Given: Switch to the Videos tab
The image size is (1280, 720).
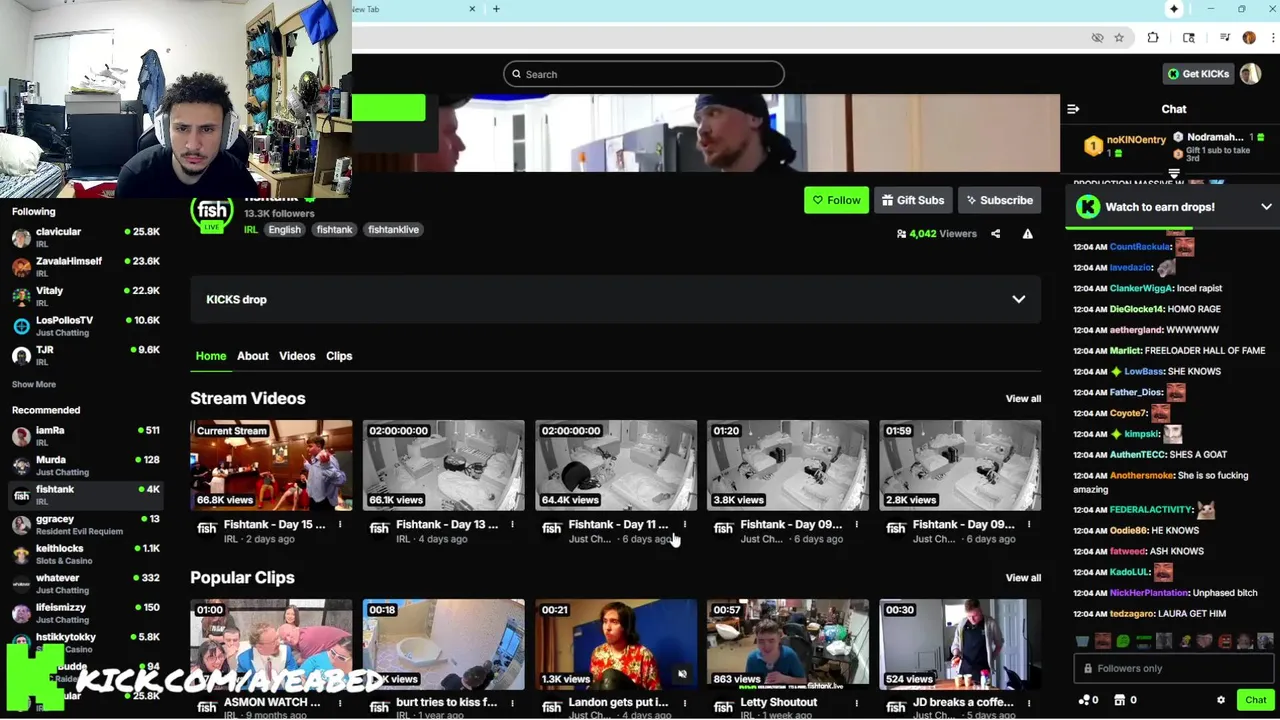Looking at the screenshot, I should [x=297, y=356].
